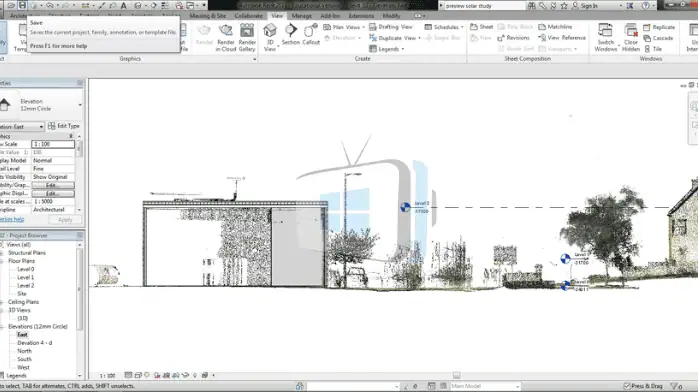The width and height of the screenshot is (698, 392).
Task: Open Level 0 floor plan
Action: (x=25, y=269)
